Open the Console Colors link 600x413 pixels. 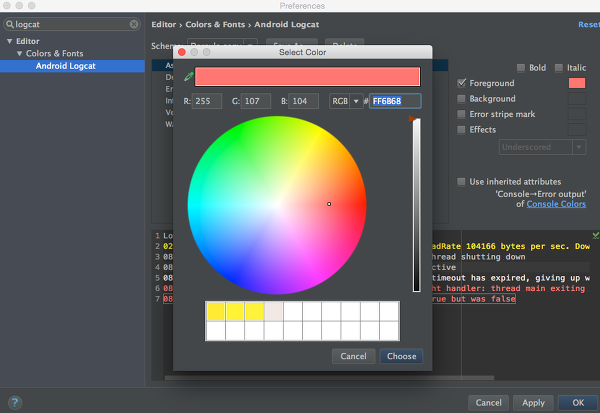pos(556,204)
